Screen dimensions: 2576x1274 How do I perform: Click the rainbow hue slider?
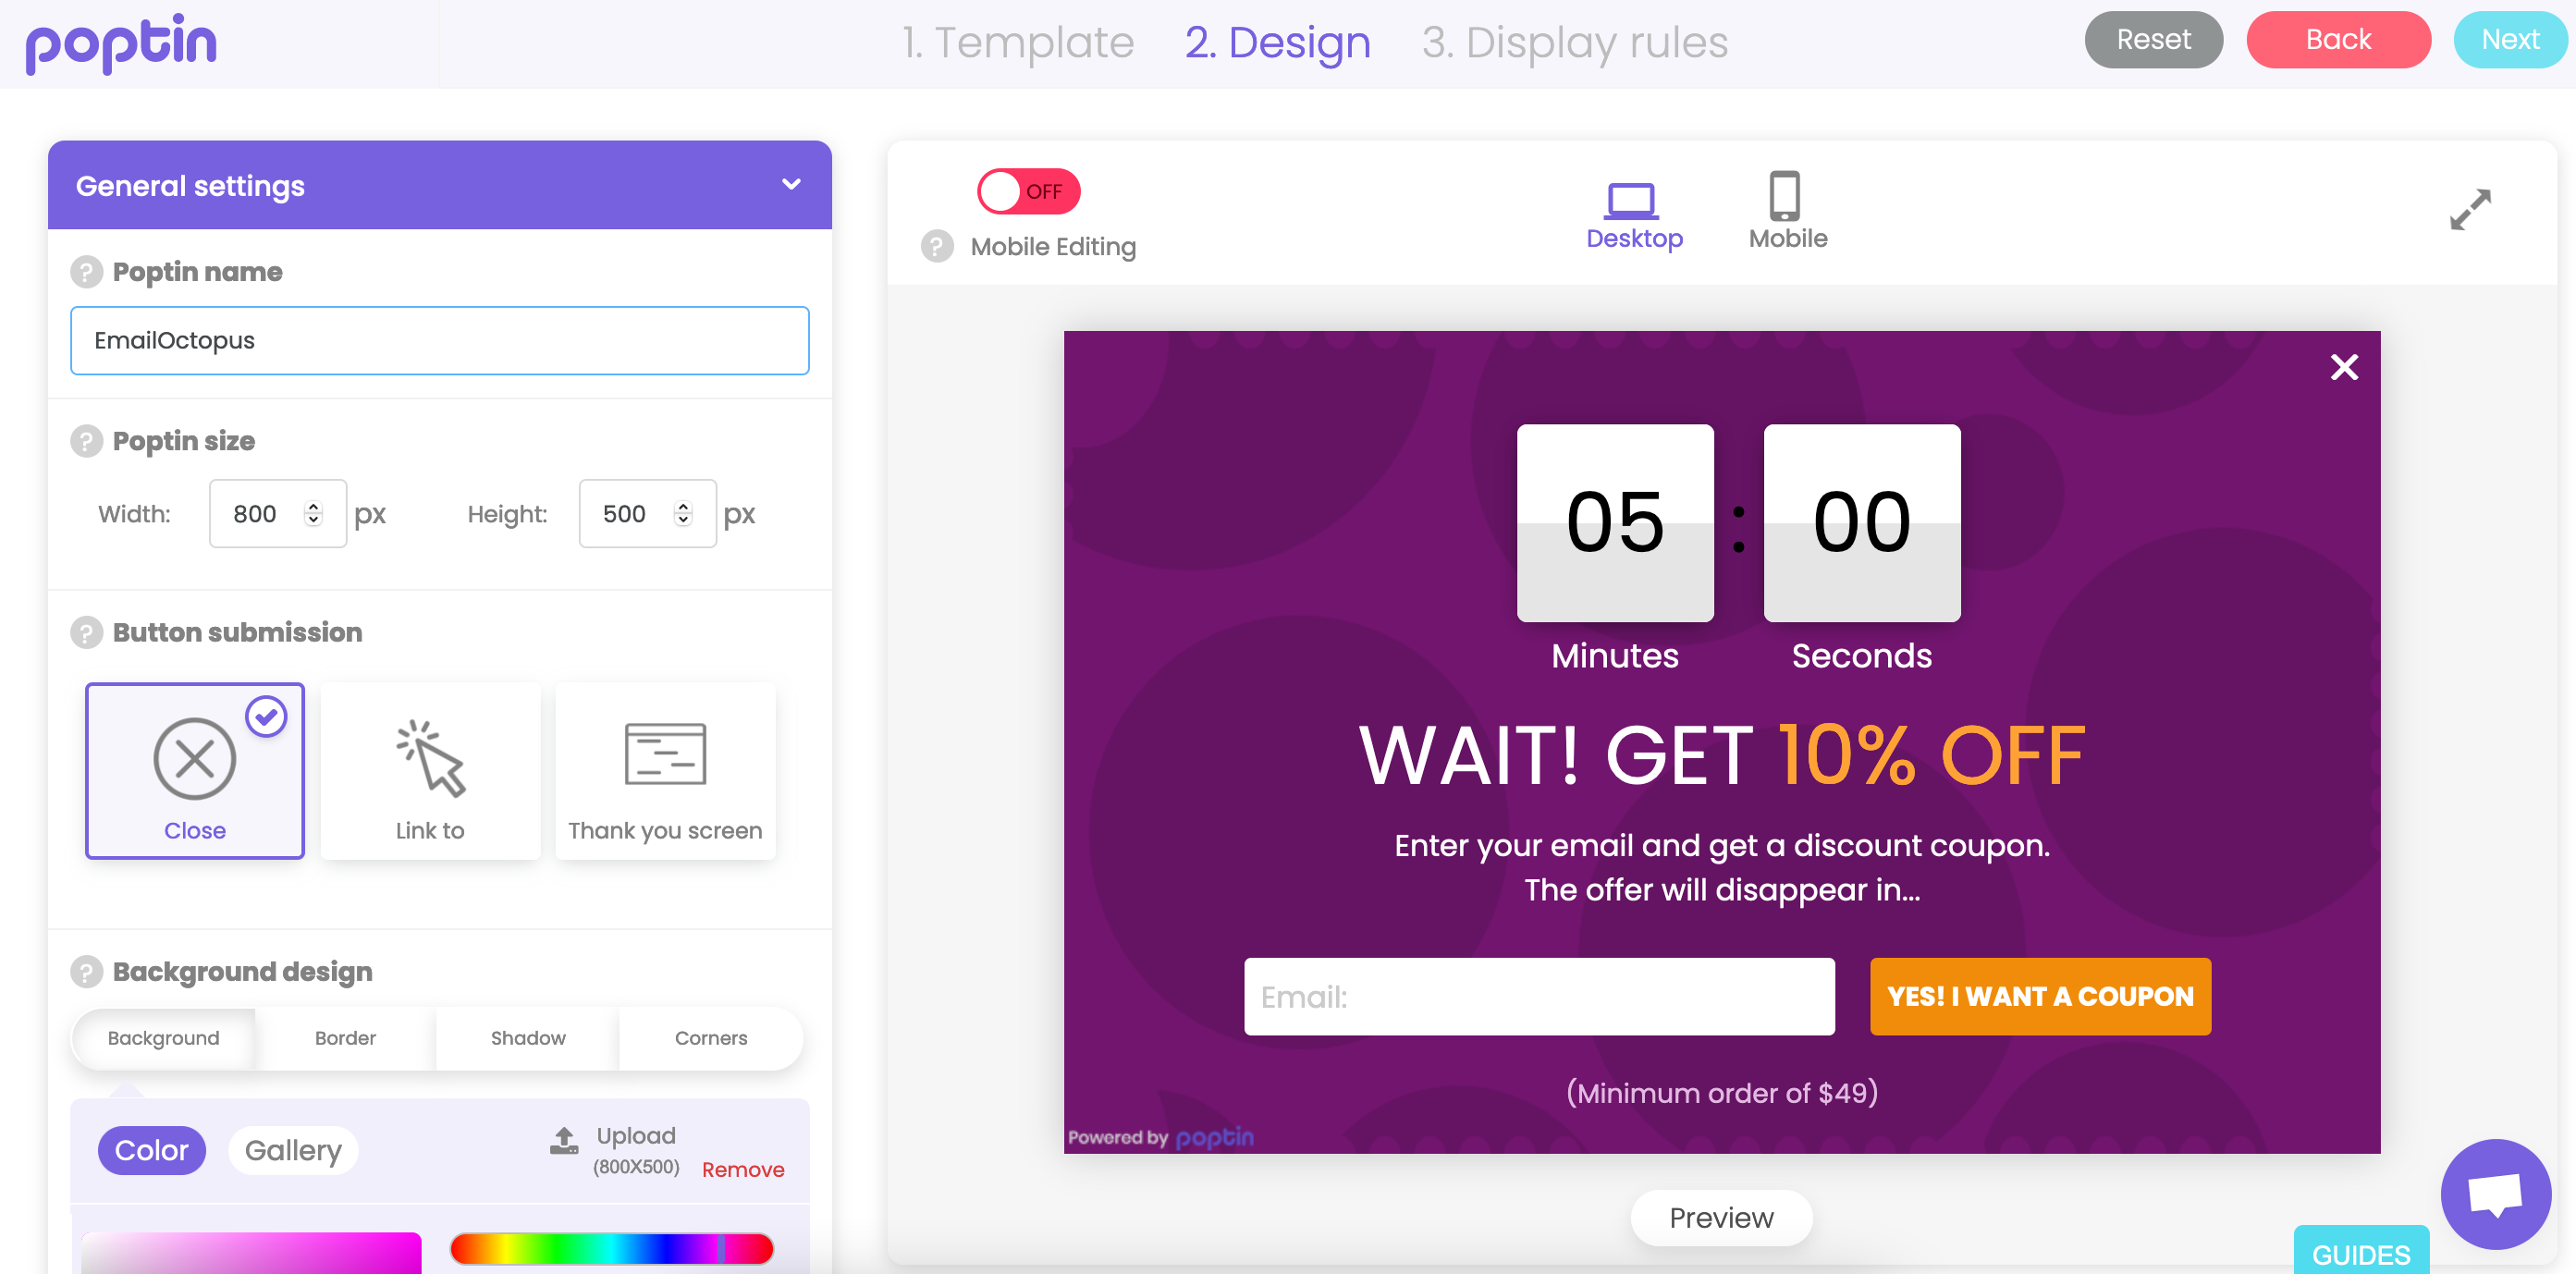612,1248
